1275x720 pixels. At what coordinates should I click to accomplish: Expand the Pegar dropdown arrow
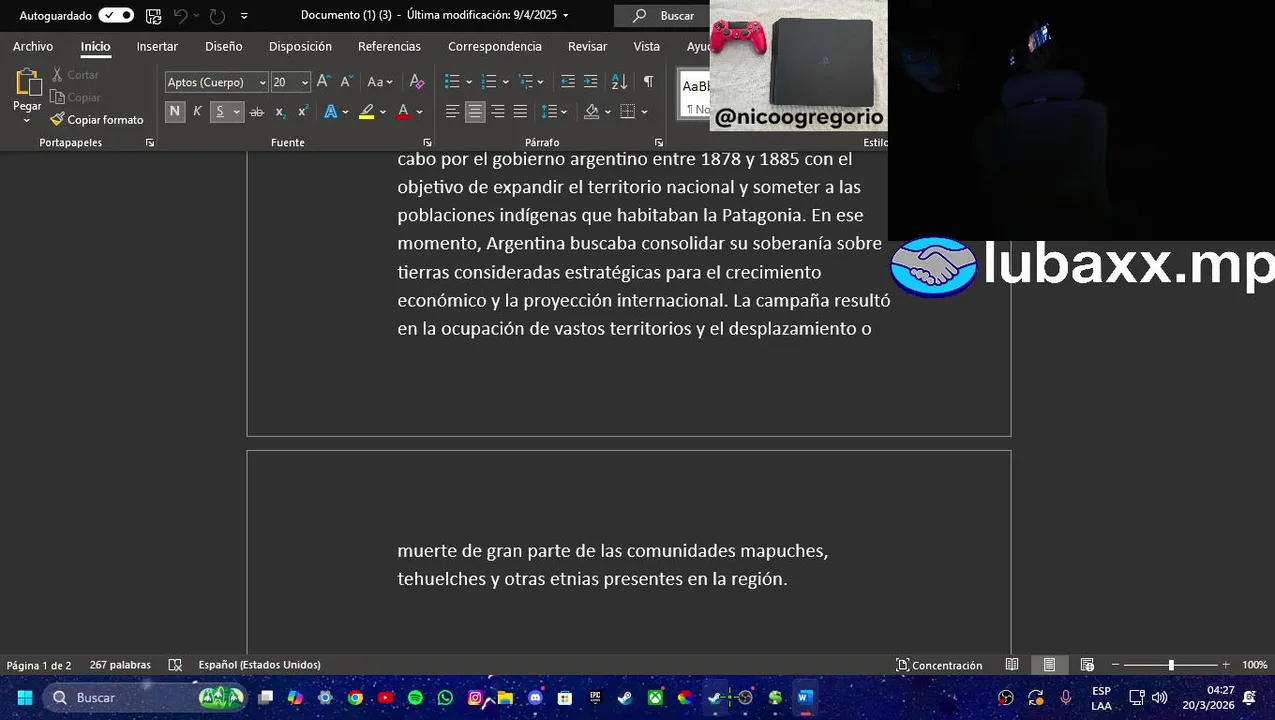[x=27, y=120]
